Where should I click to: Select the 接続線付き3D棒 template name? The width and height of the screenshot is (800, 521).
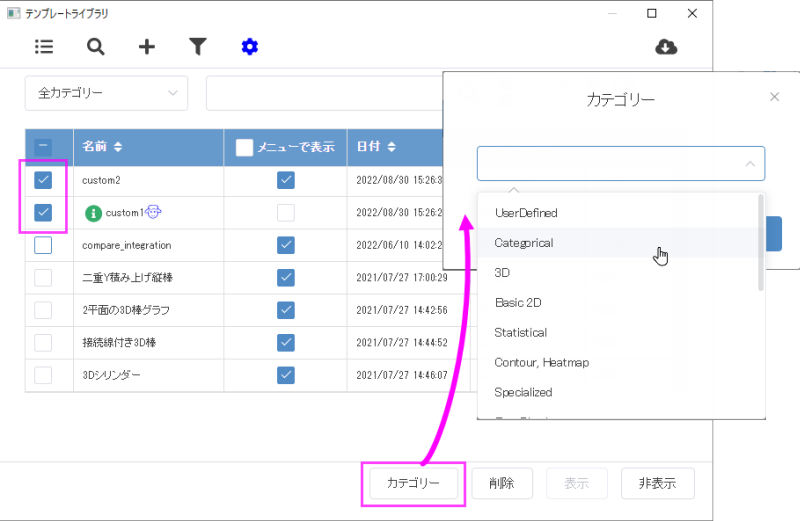[119, 342]
